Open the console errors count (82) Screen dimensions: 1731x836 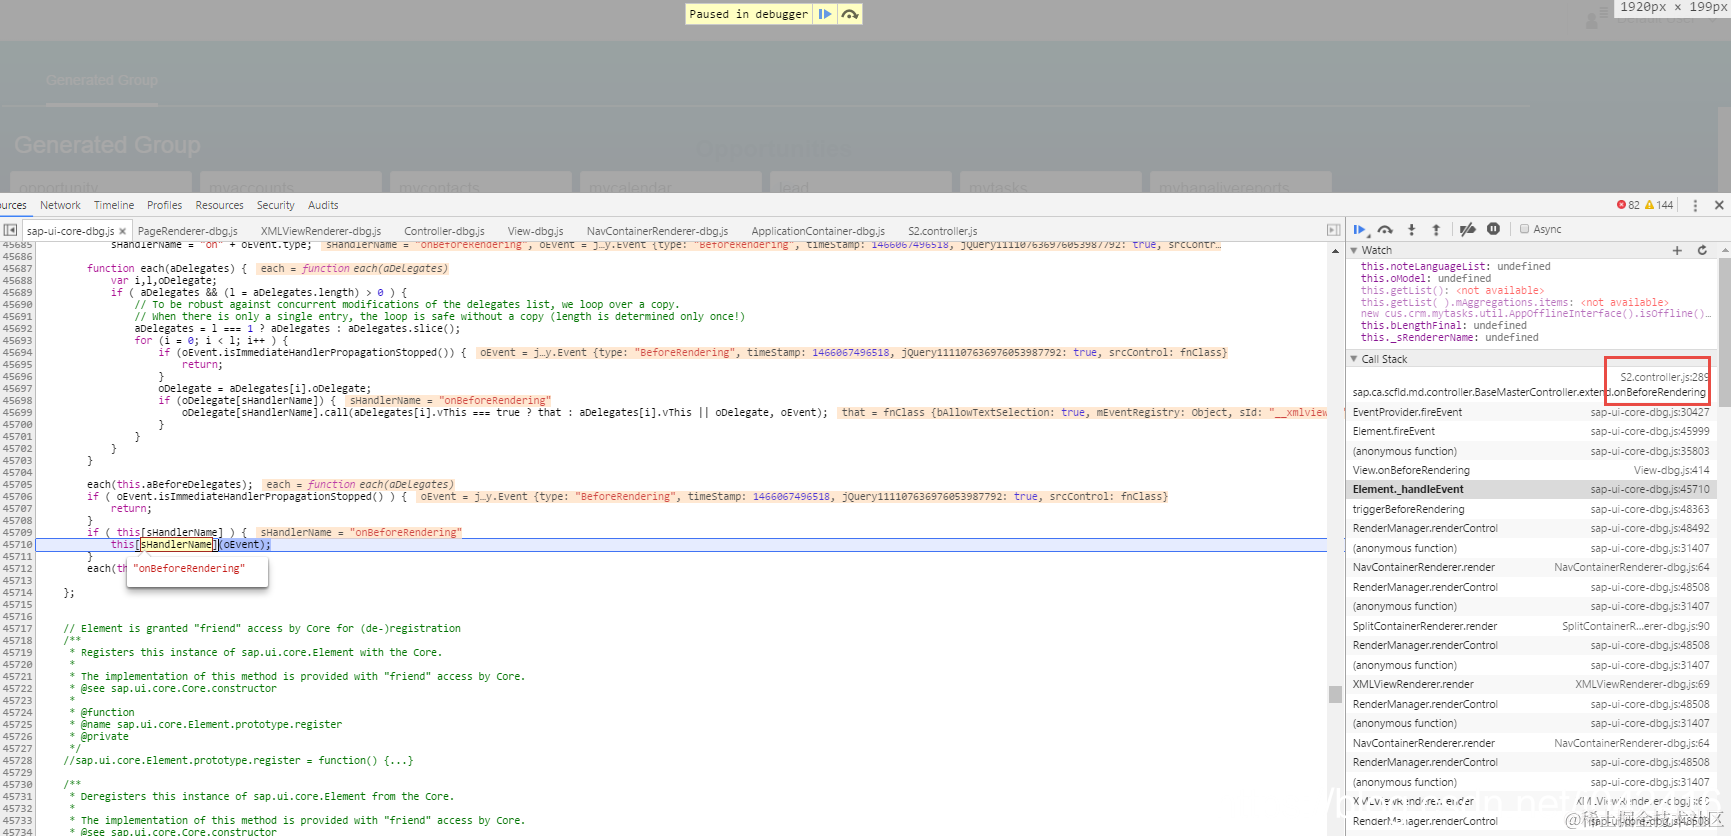click(x=1628, y=205)
